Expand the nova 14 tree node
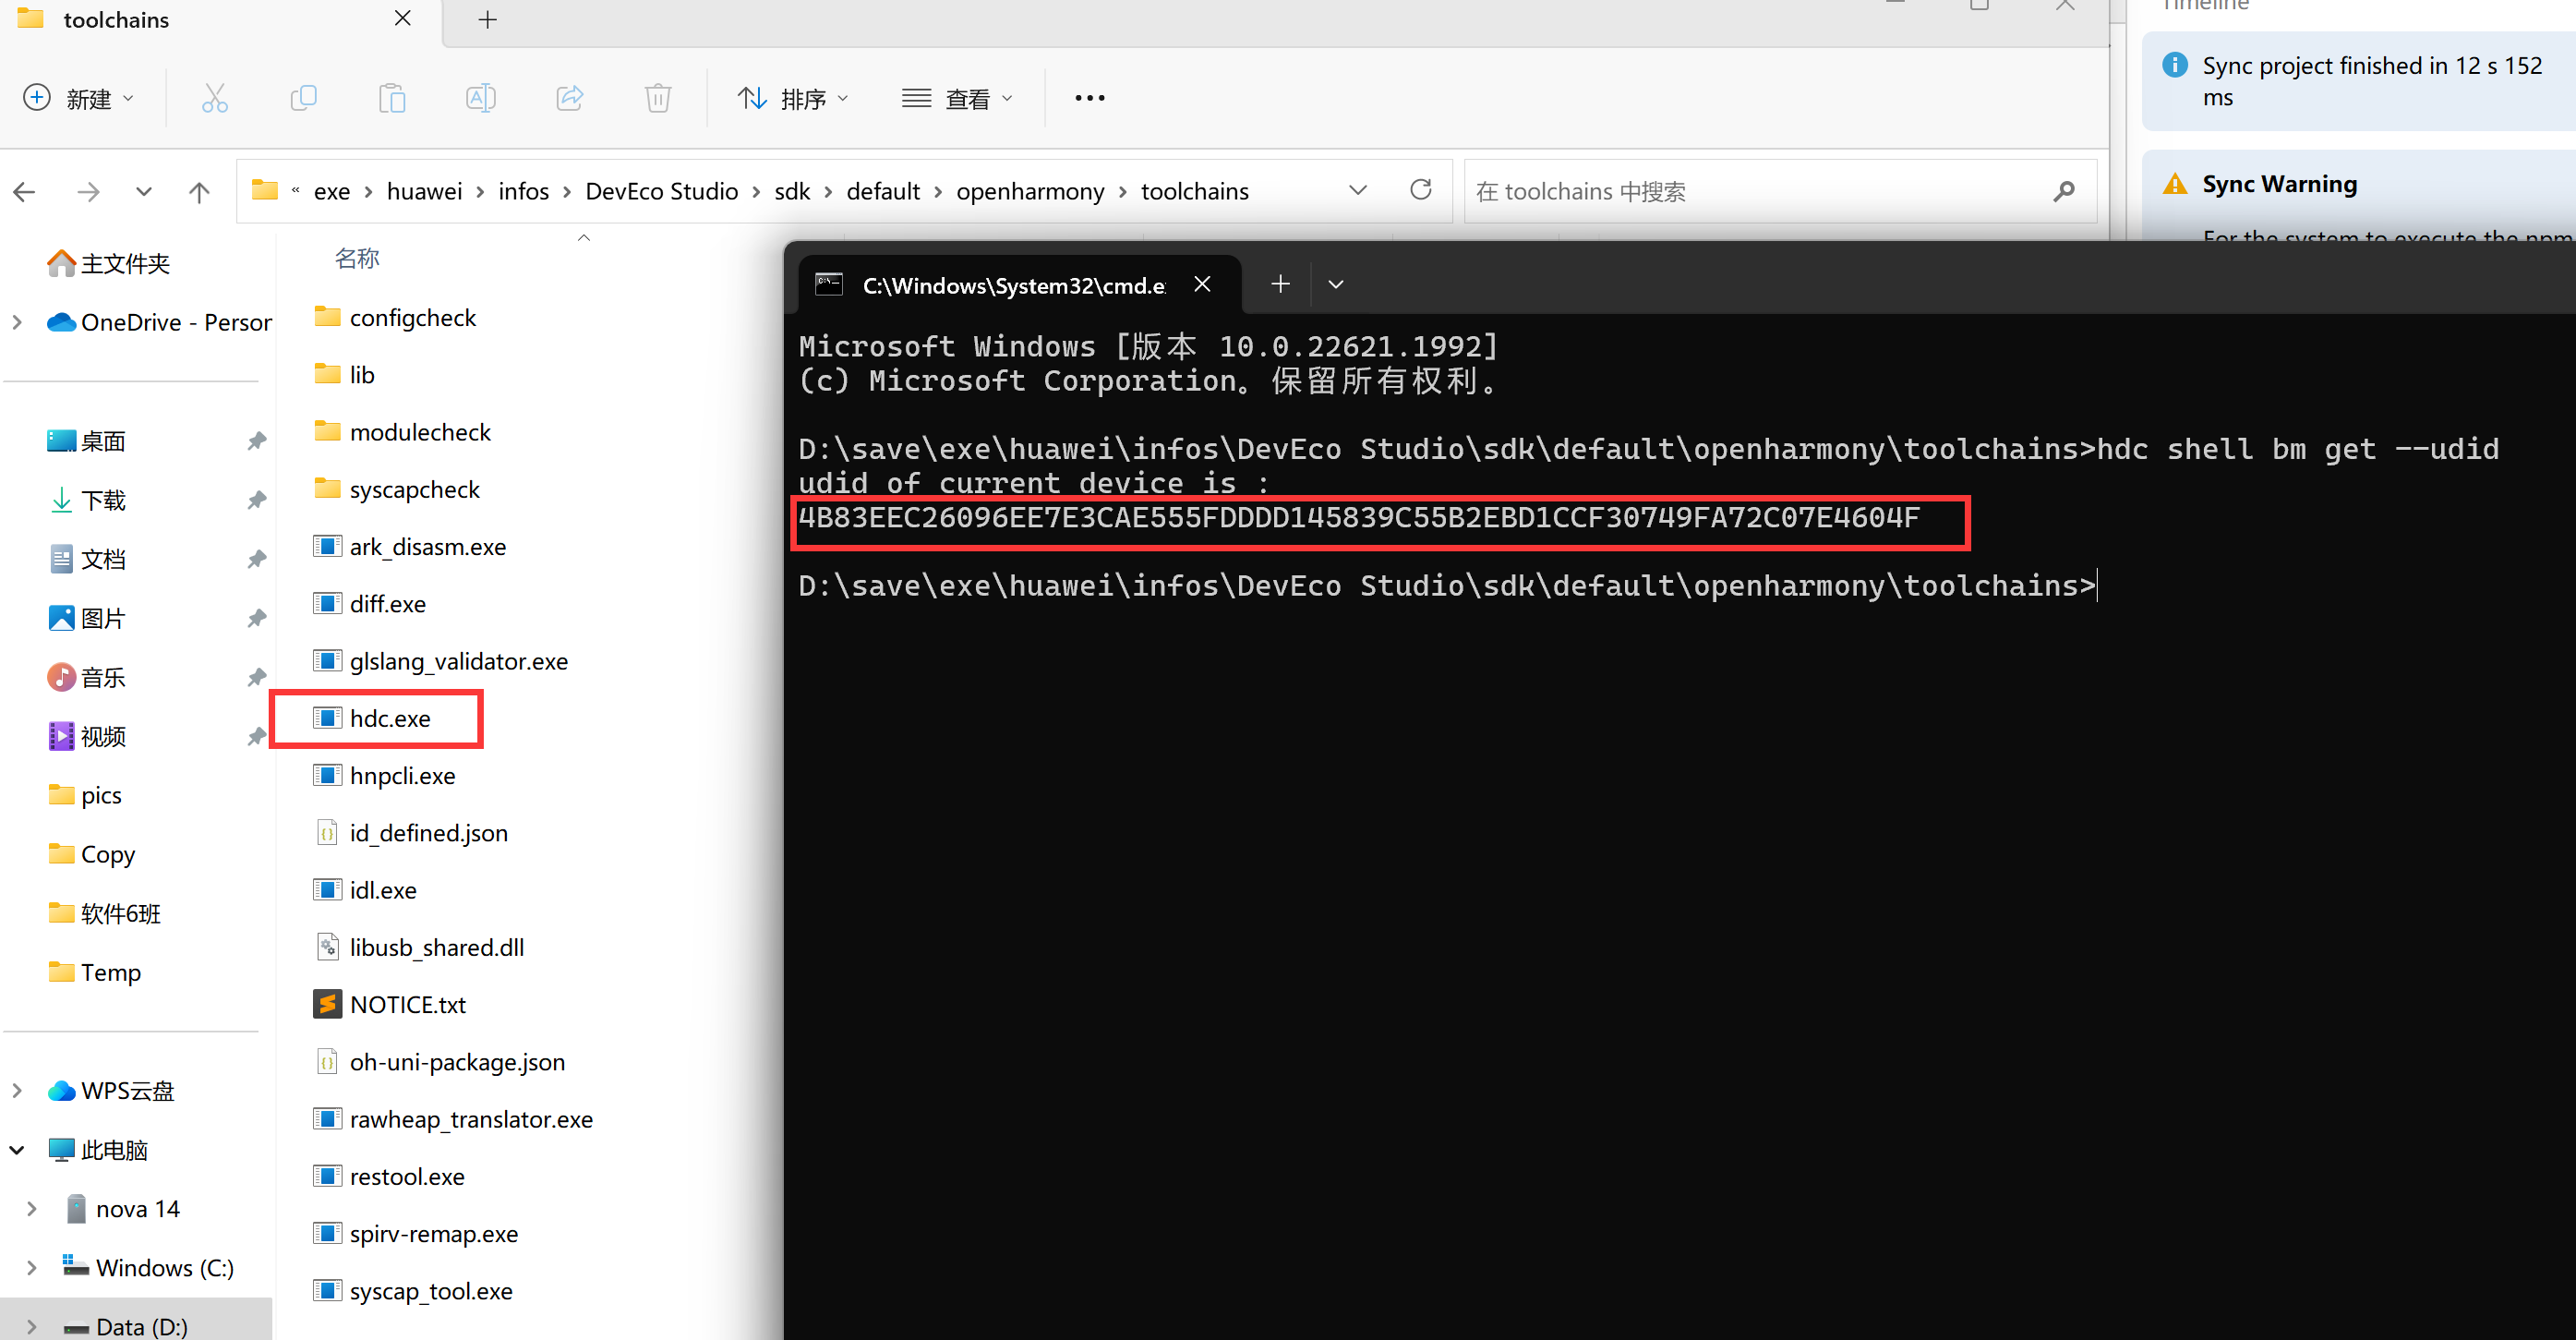Image resolution: width=2576 pixels, height=1340 pixels. 31,1208
